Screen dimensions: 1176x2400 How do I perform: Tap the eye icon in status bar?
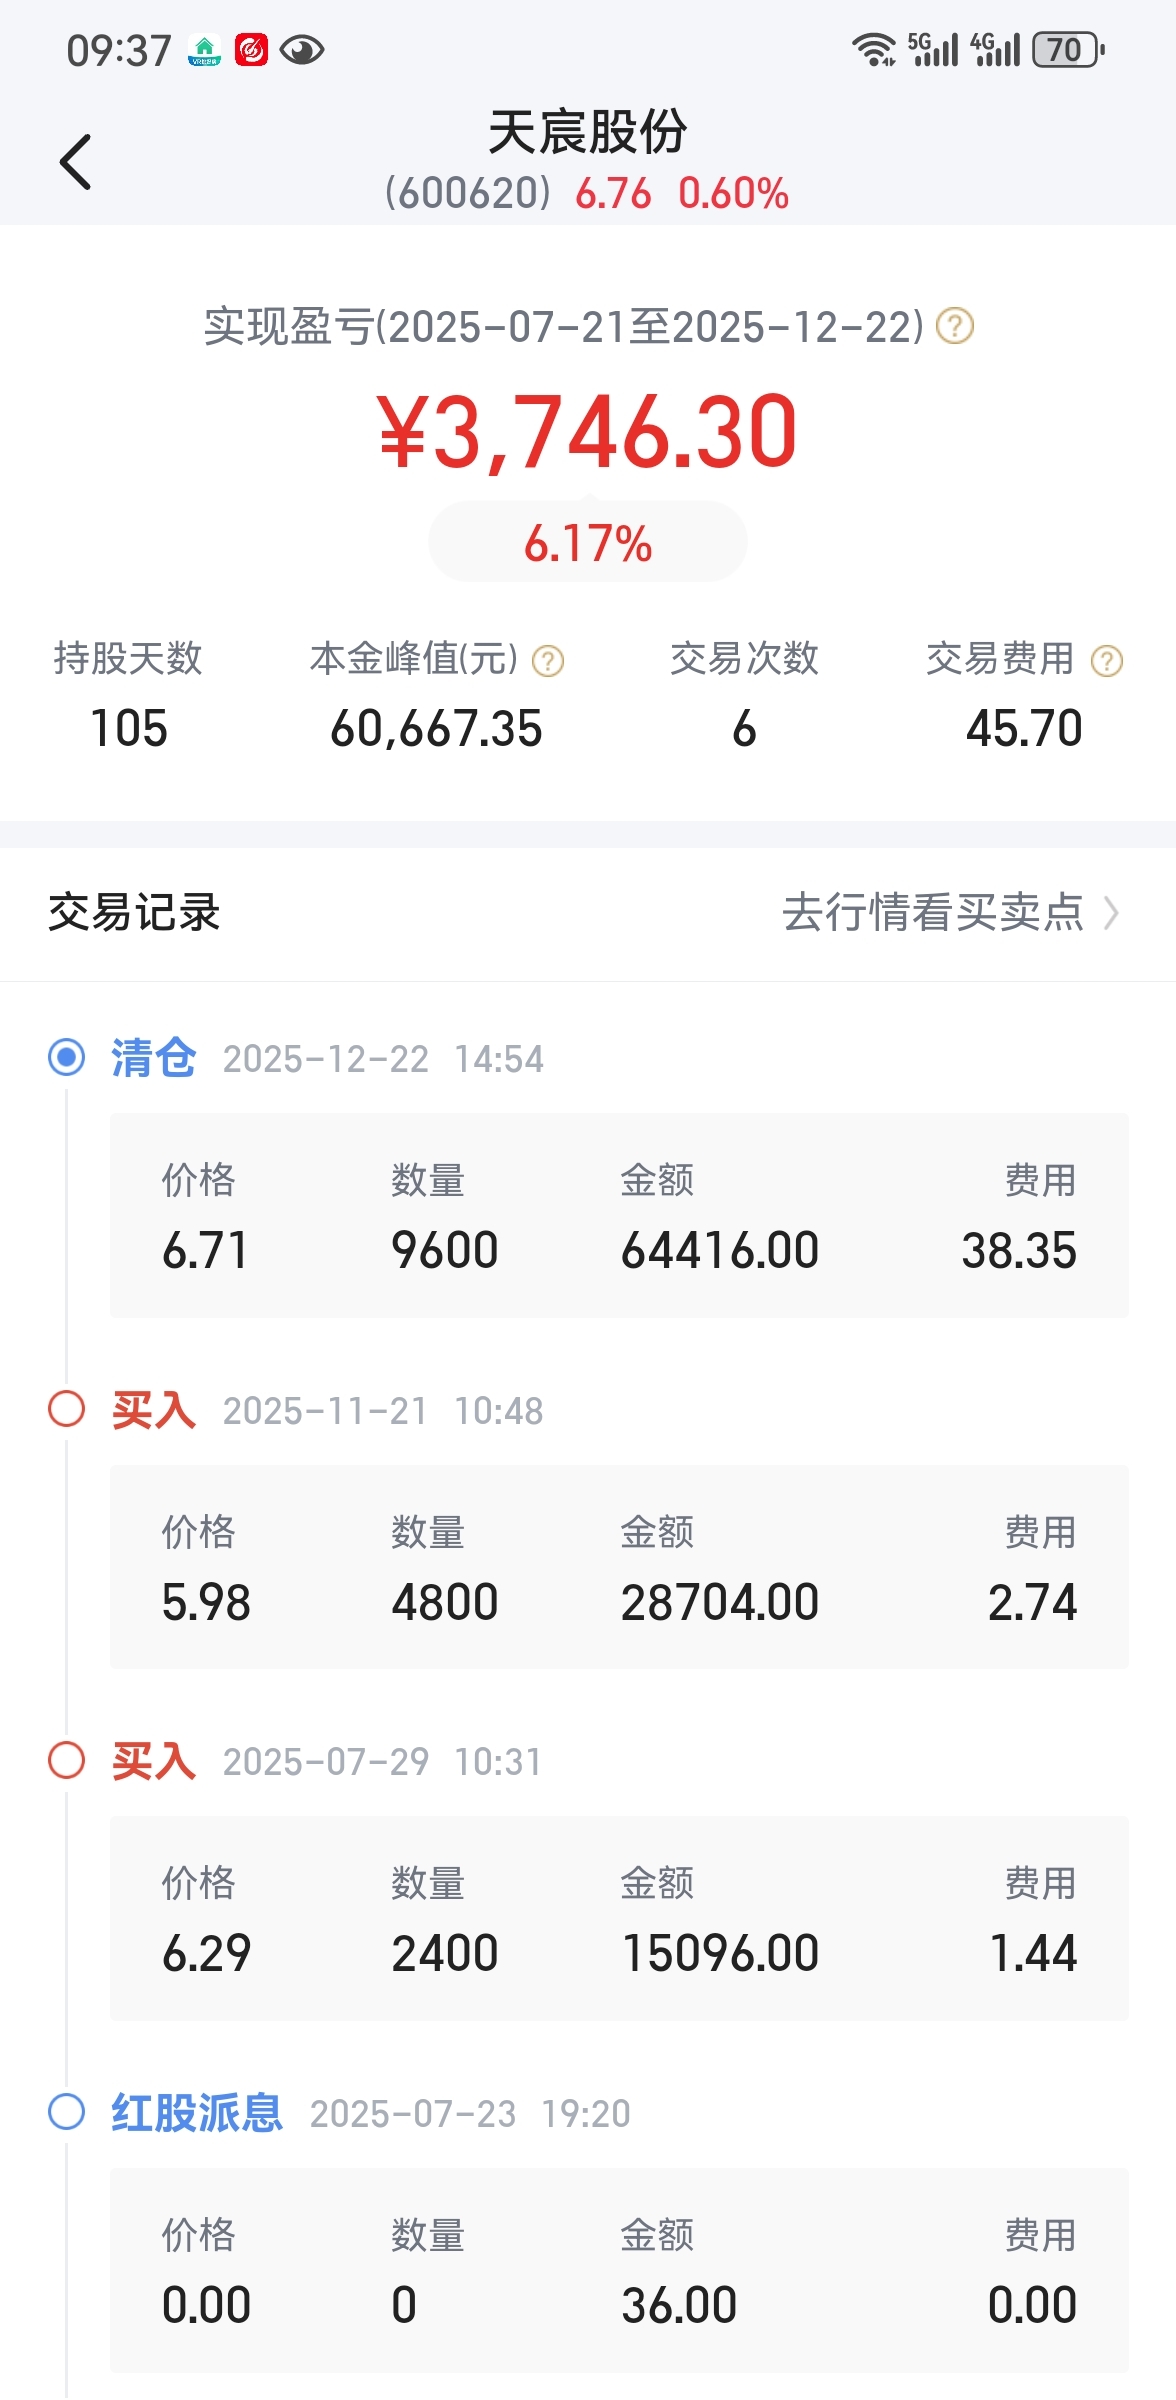coord(301,50)
